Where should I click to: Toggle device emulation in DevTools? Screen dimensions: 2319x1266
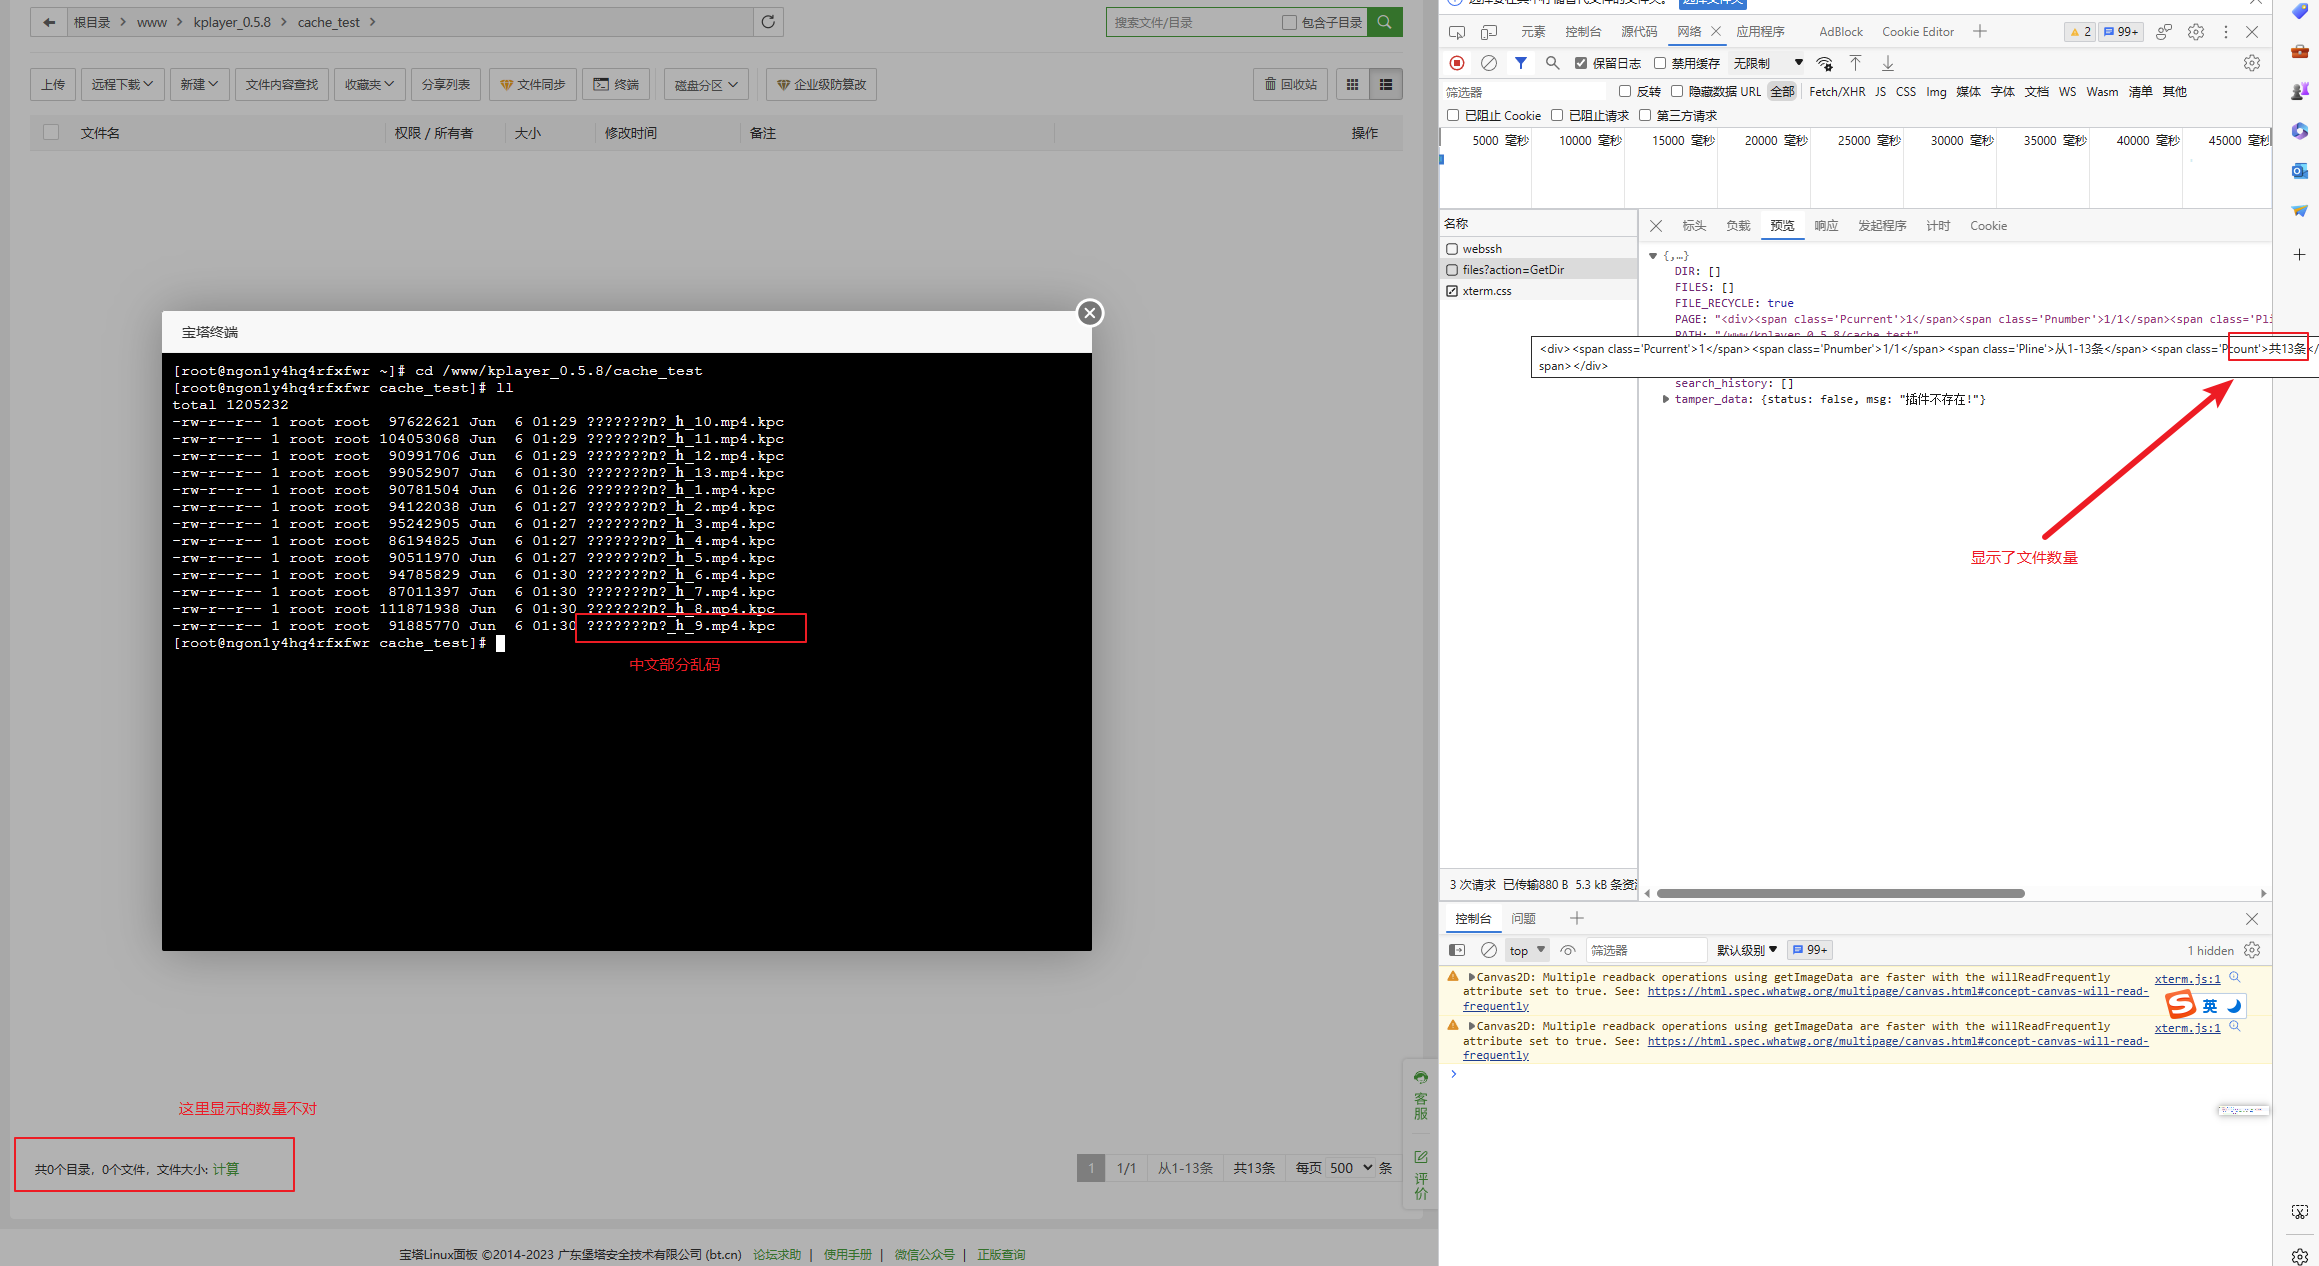[1489, 32]
